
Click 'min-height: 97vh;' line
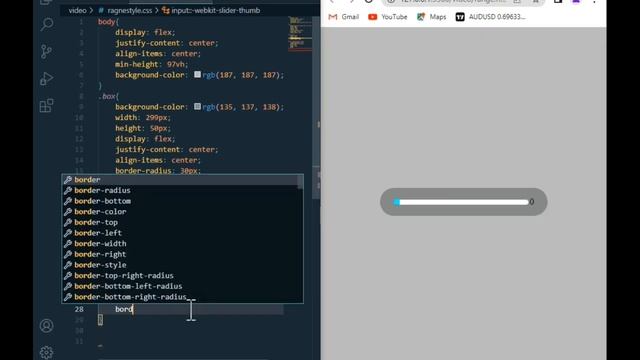(152, 64)
